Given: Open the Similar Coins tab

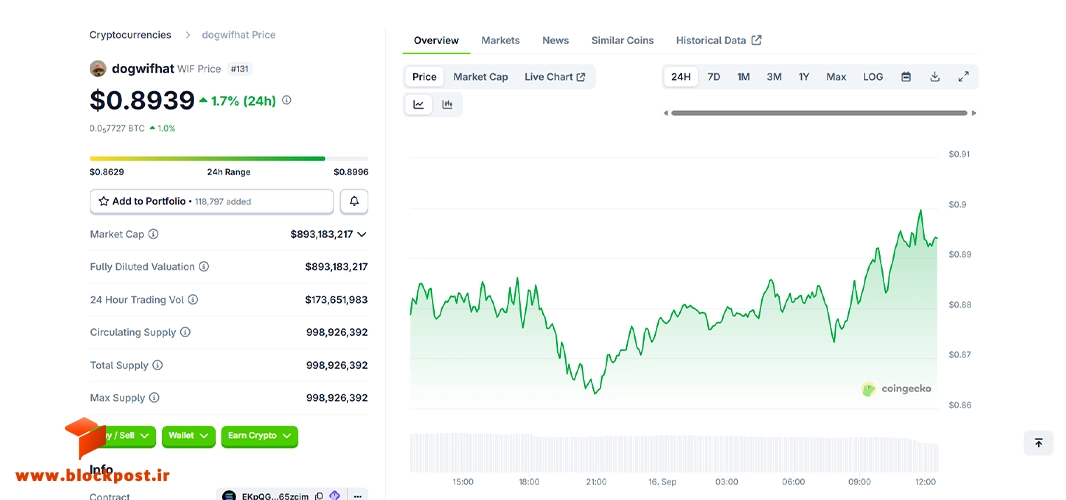Looking at the screenshot, I should pyautogui.click(x=622, y=40).
